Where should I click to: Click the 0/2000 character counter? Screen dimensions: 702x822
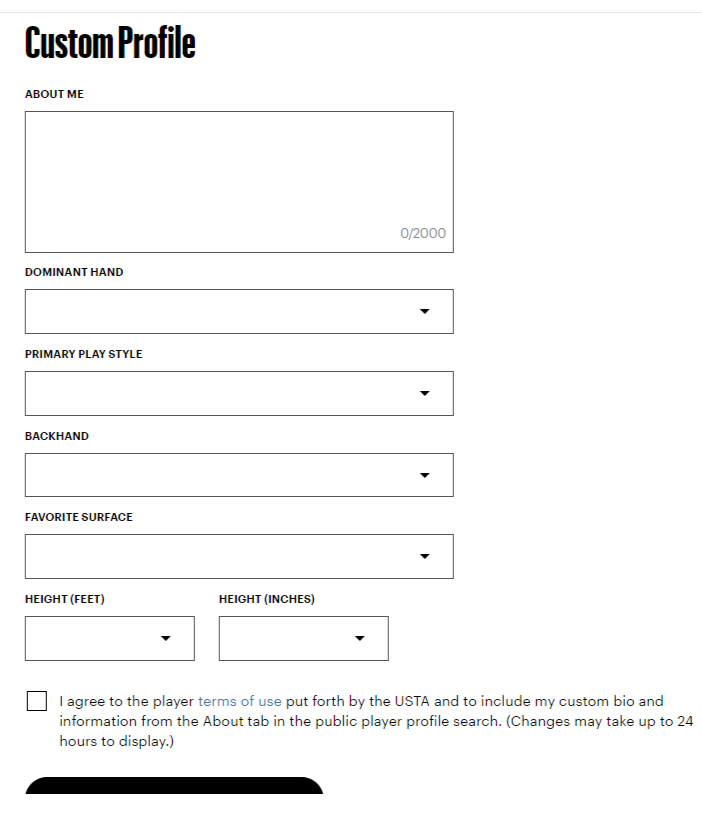tap(425, 231)
